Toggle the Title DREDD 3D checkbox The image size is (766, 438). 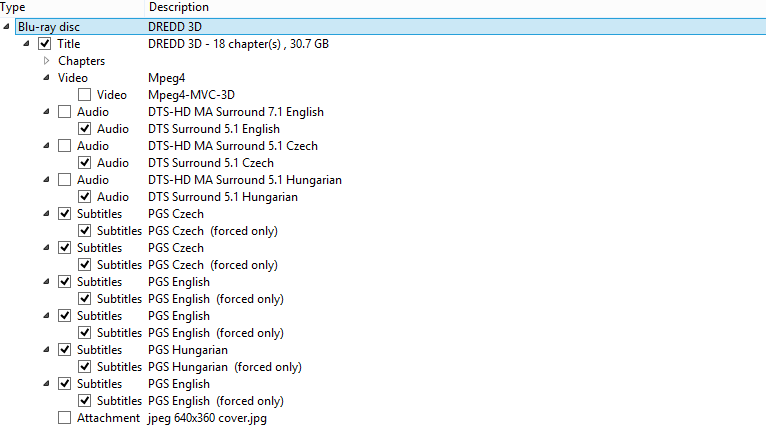coord(44,43)
